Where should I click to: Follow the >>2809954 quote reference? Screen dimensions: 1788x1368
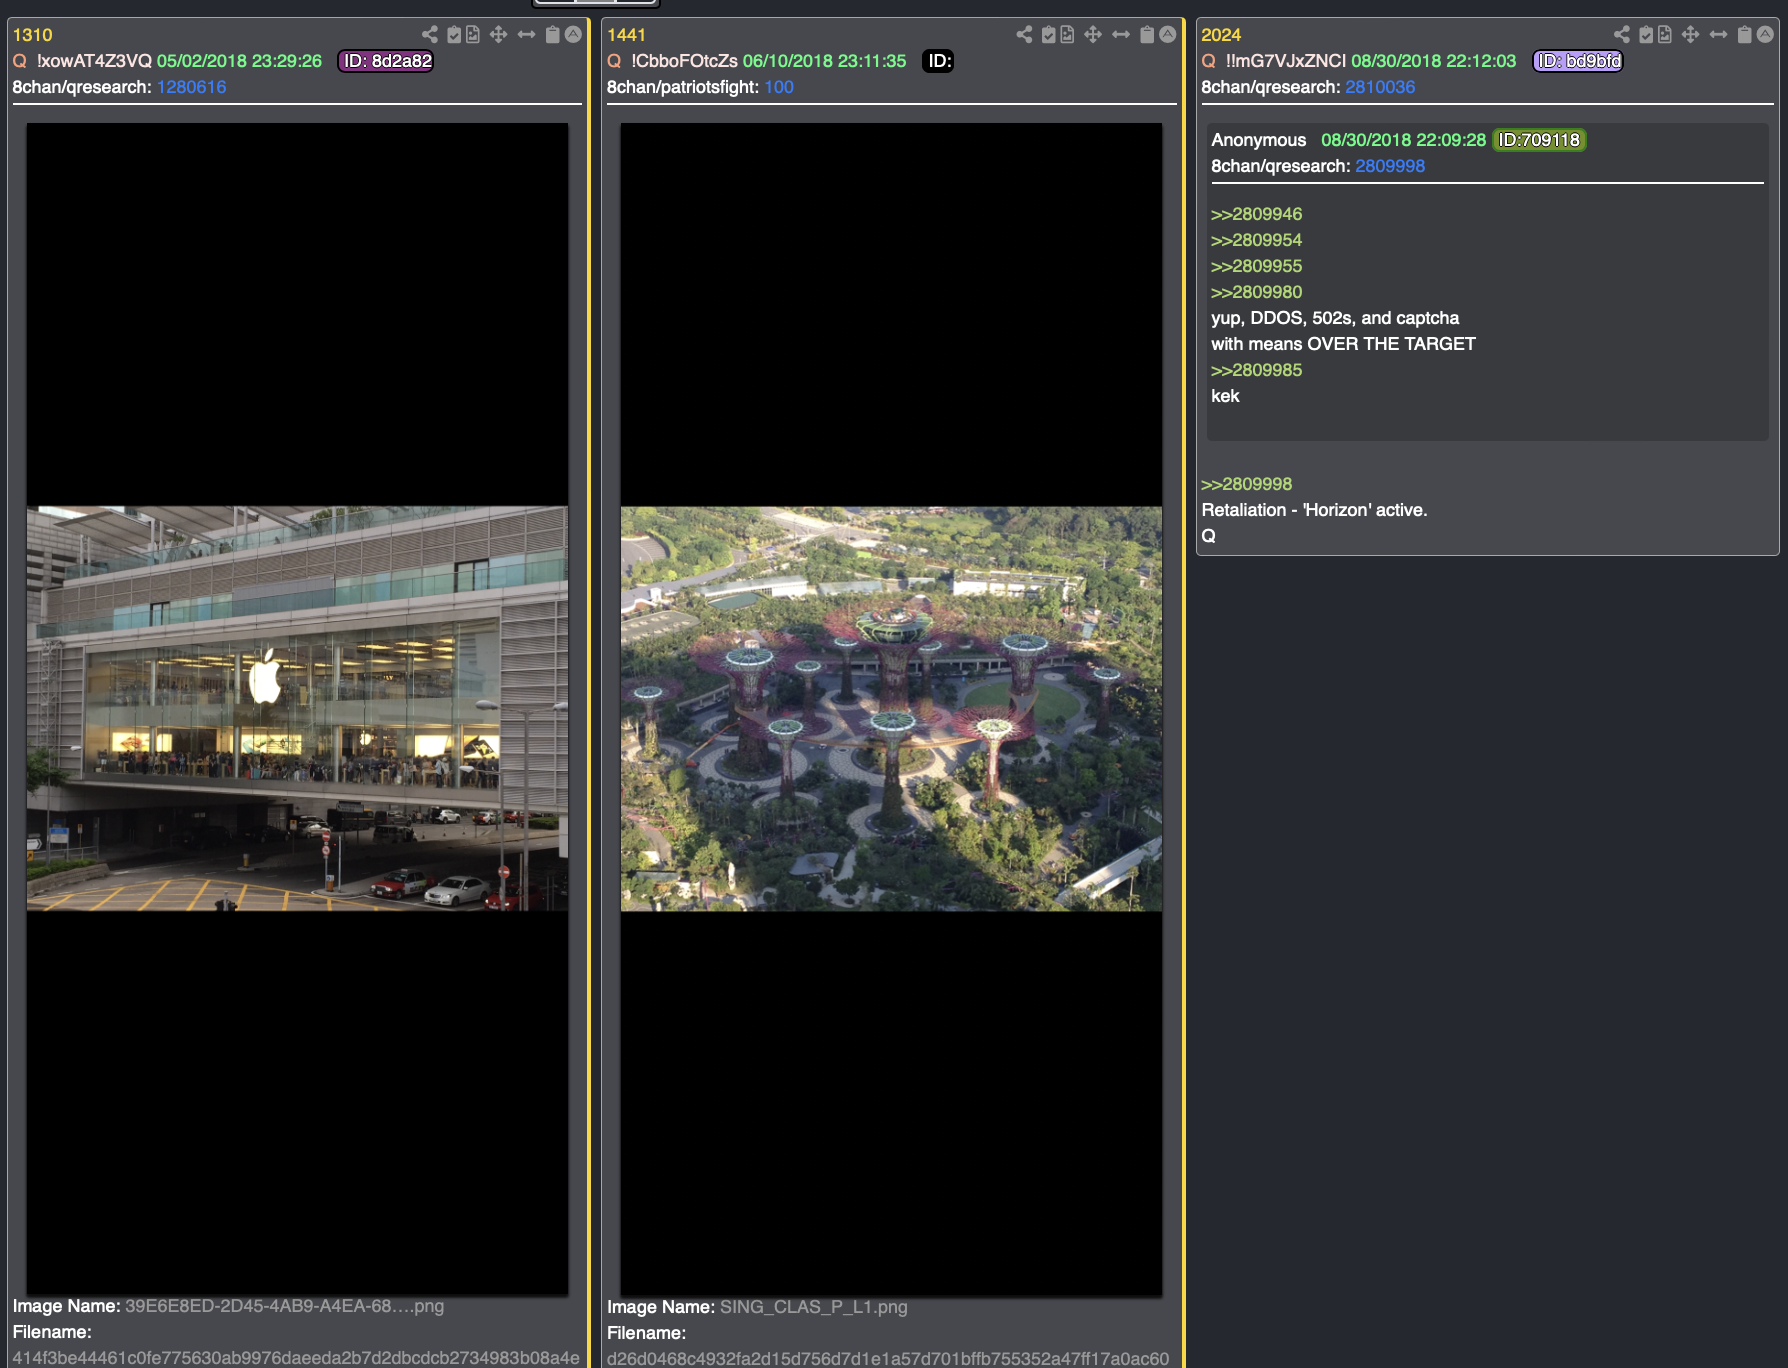(1256, 240)
